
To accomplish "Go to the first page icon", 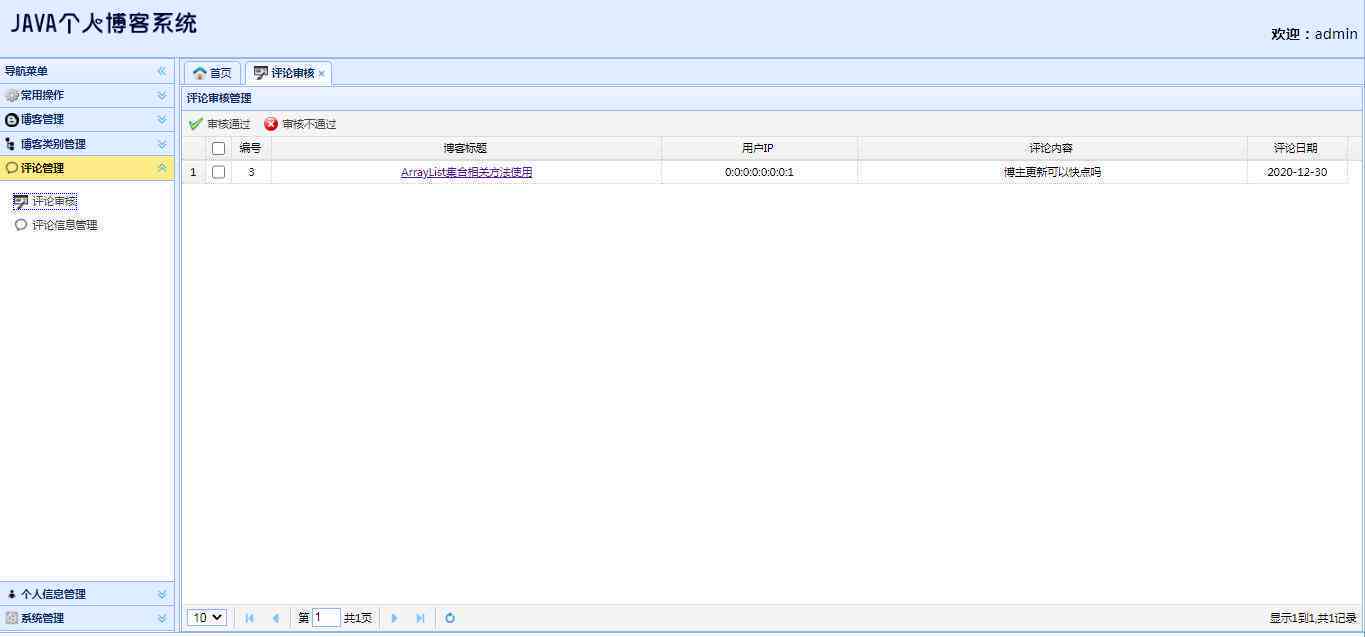I will pyautogui.click(x=250, y=618).
